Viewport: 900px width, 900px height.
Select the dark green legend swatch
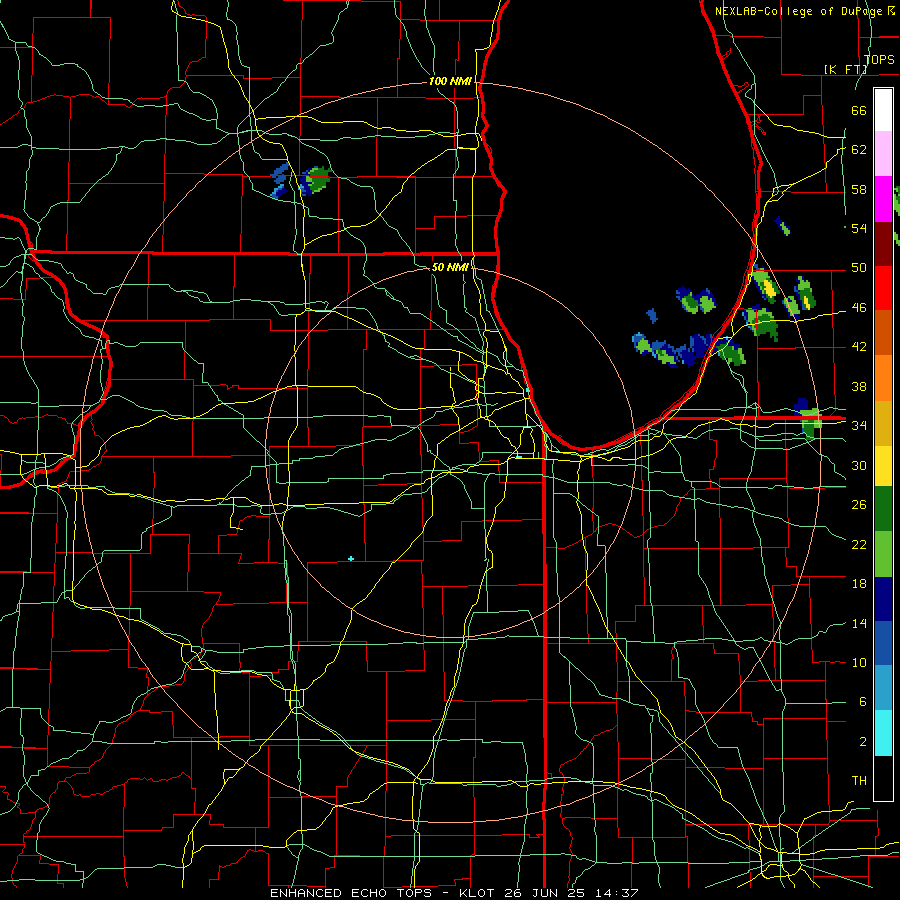tap(883, 509)
